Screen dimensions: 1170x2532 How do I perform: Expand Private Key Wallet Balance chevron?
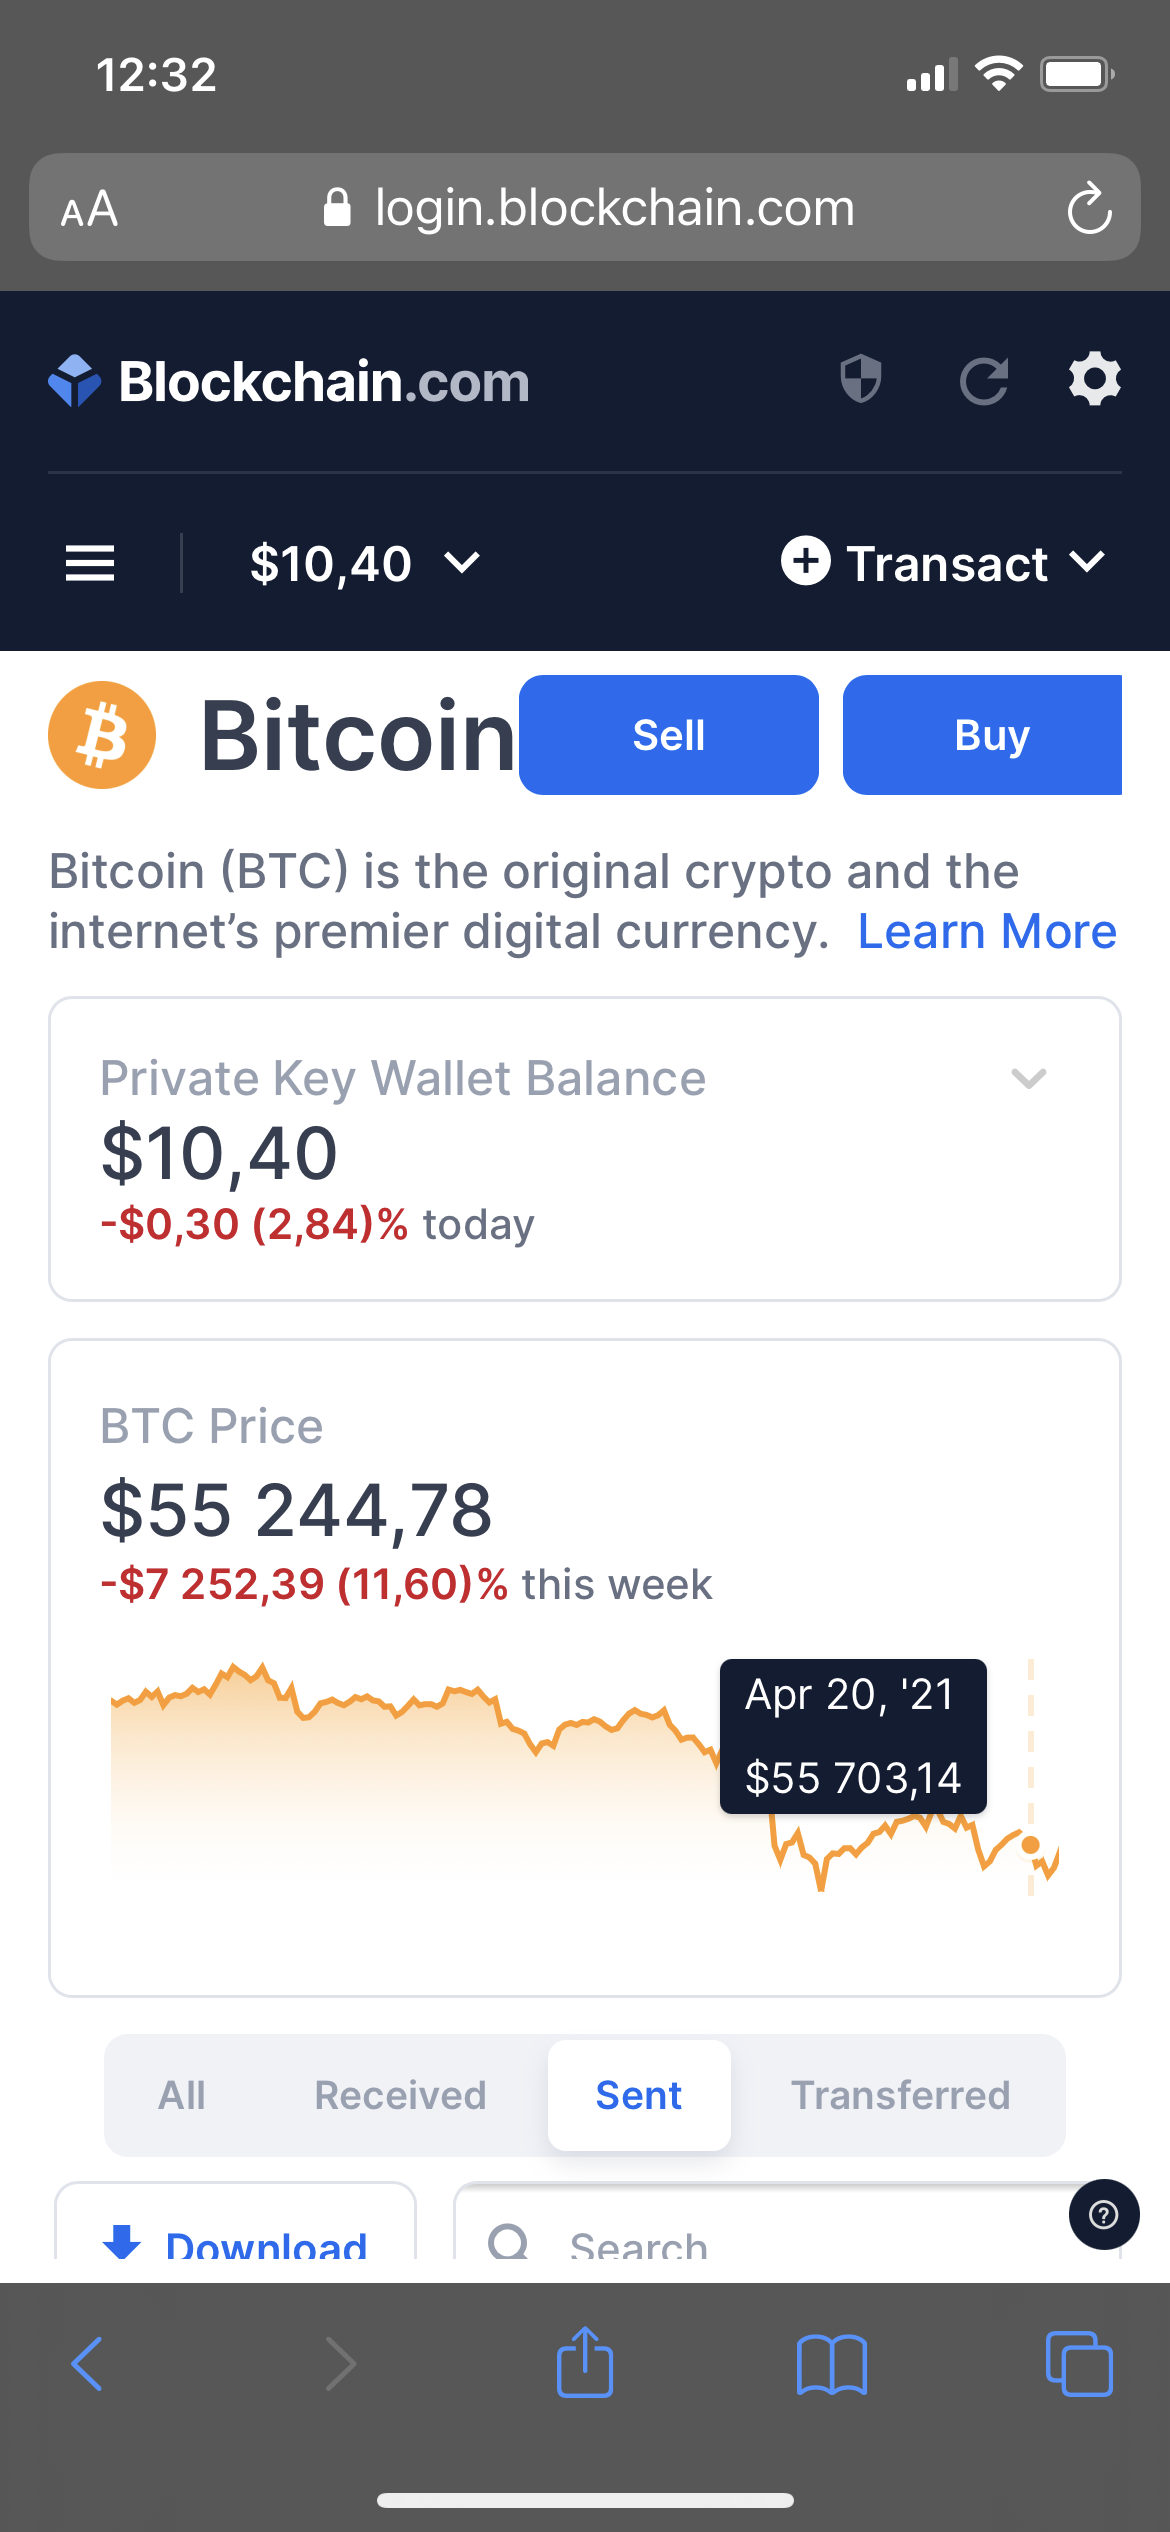1028,1078
